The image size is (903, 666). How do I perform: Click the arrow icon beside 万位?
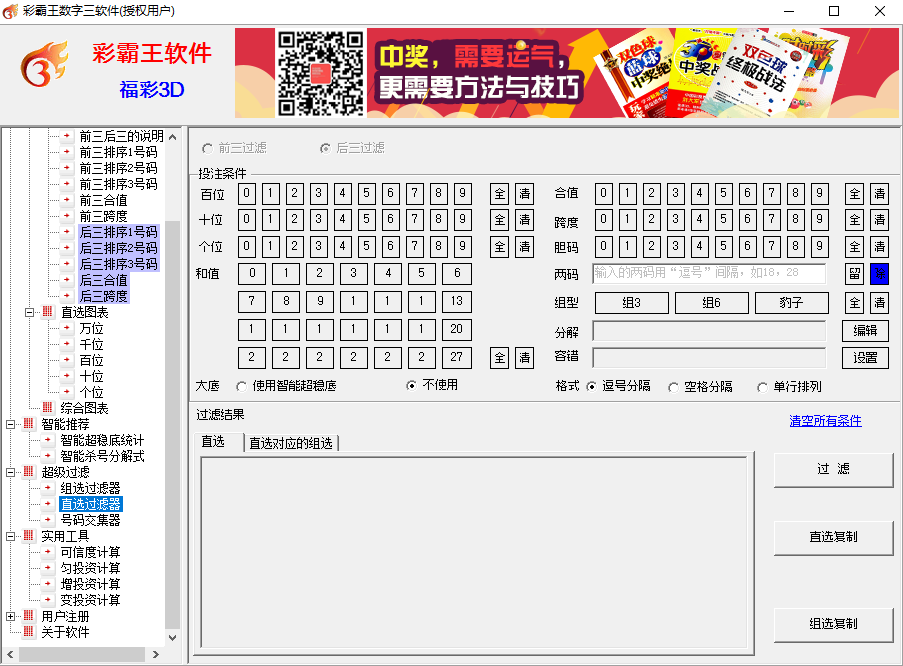[67, 328]
